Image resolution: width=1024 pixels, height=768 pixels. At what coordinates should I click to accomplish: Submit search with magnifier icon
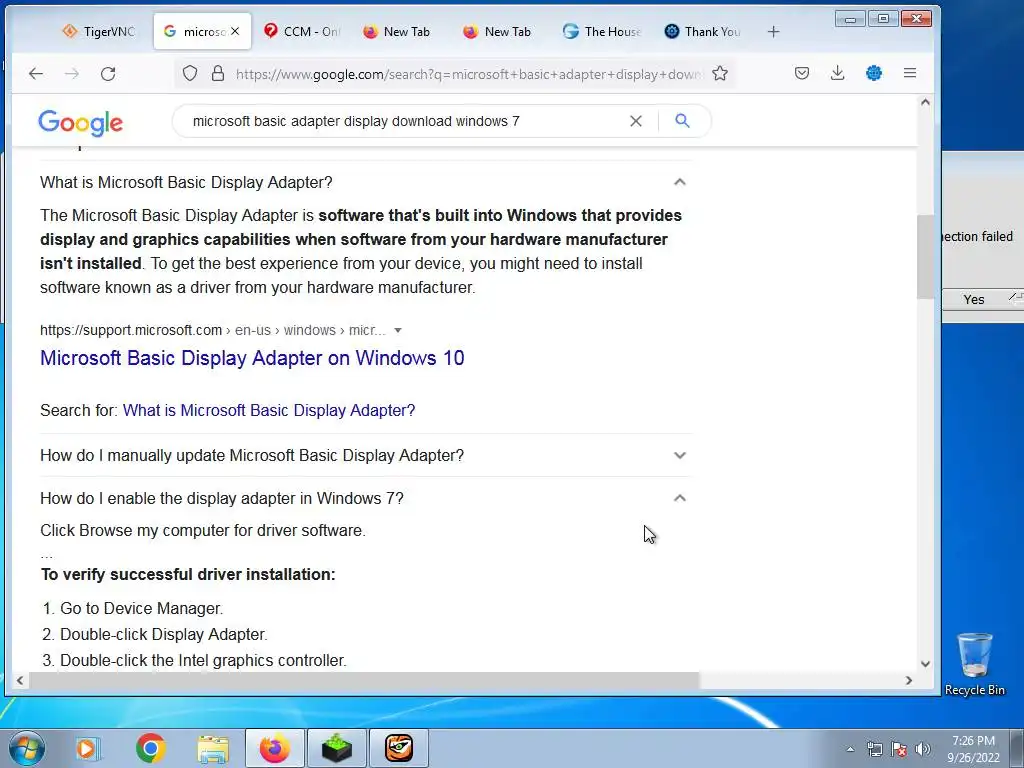tap(682, 120)
